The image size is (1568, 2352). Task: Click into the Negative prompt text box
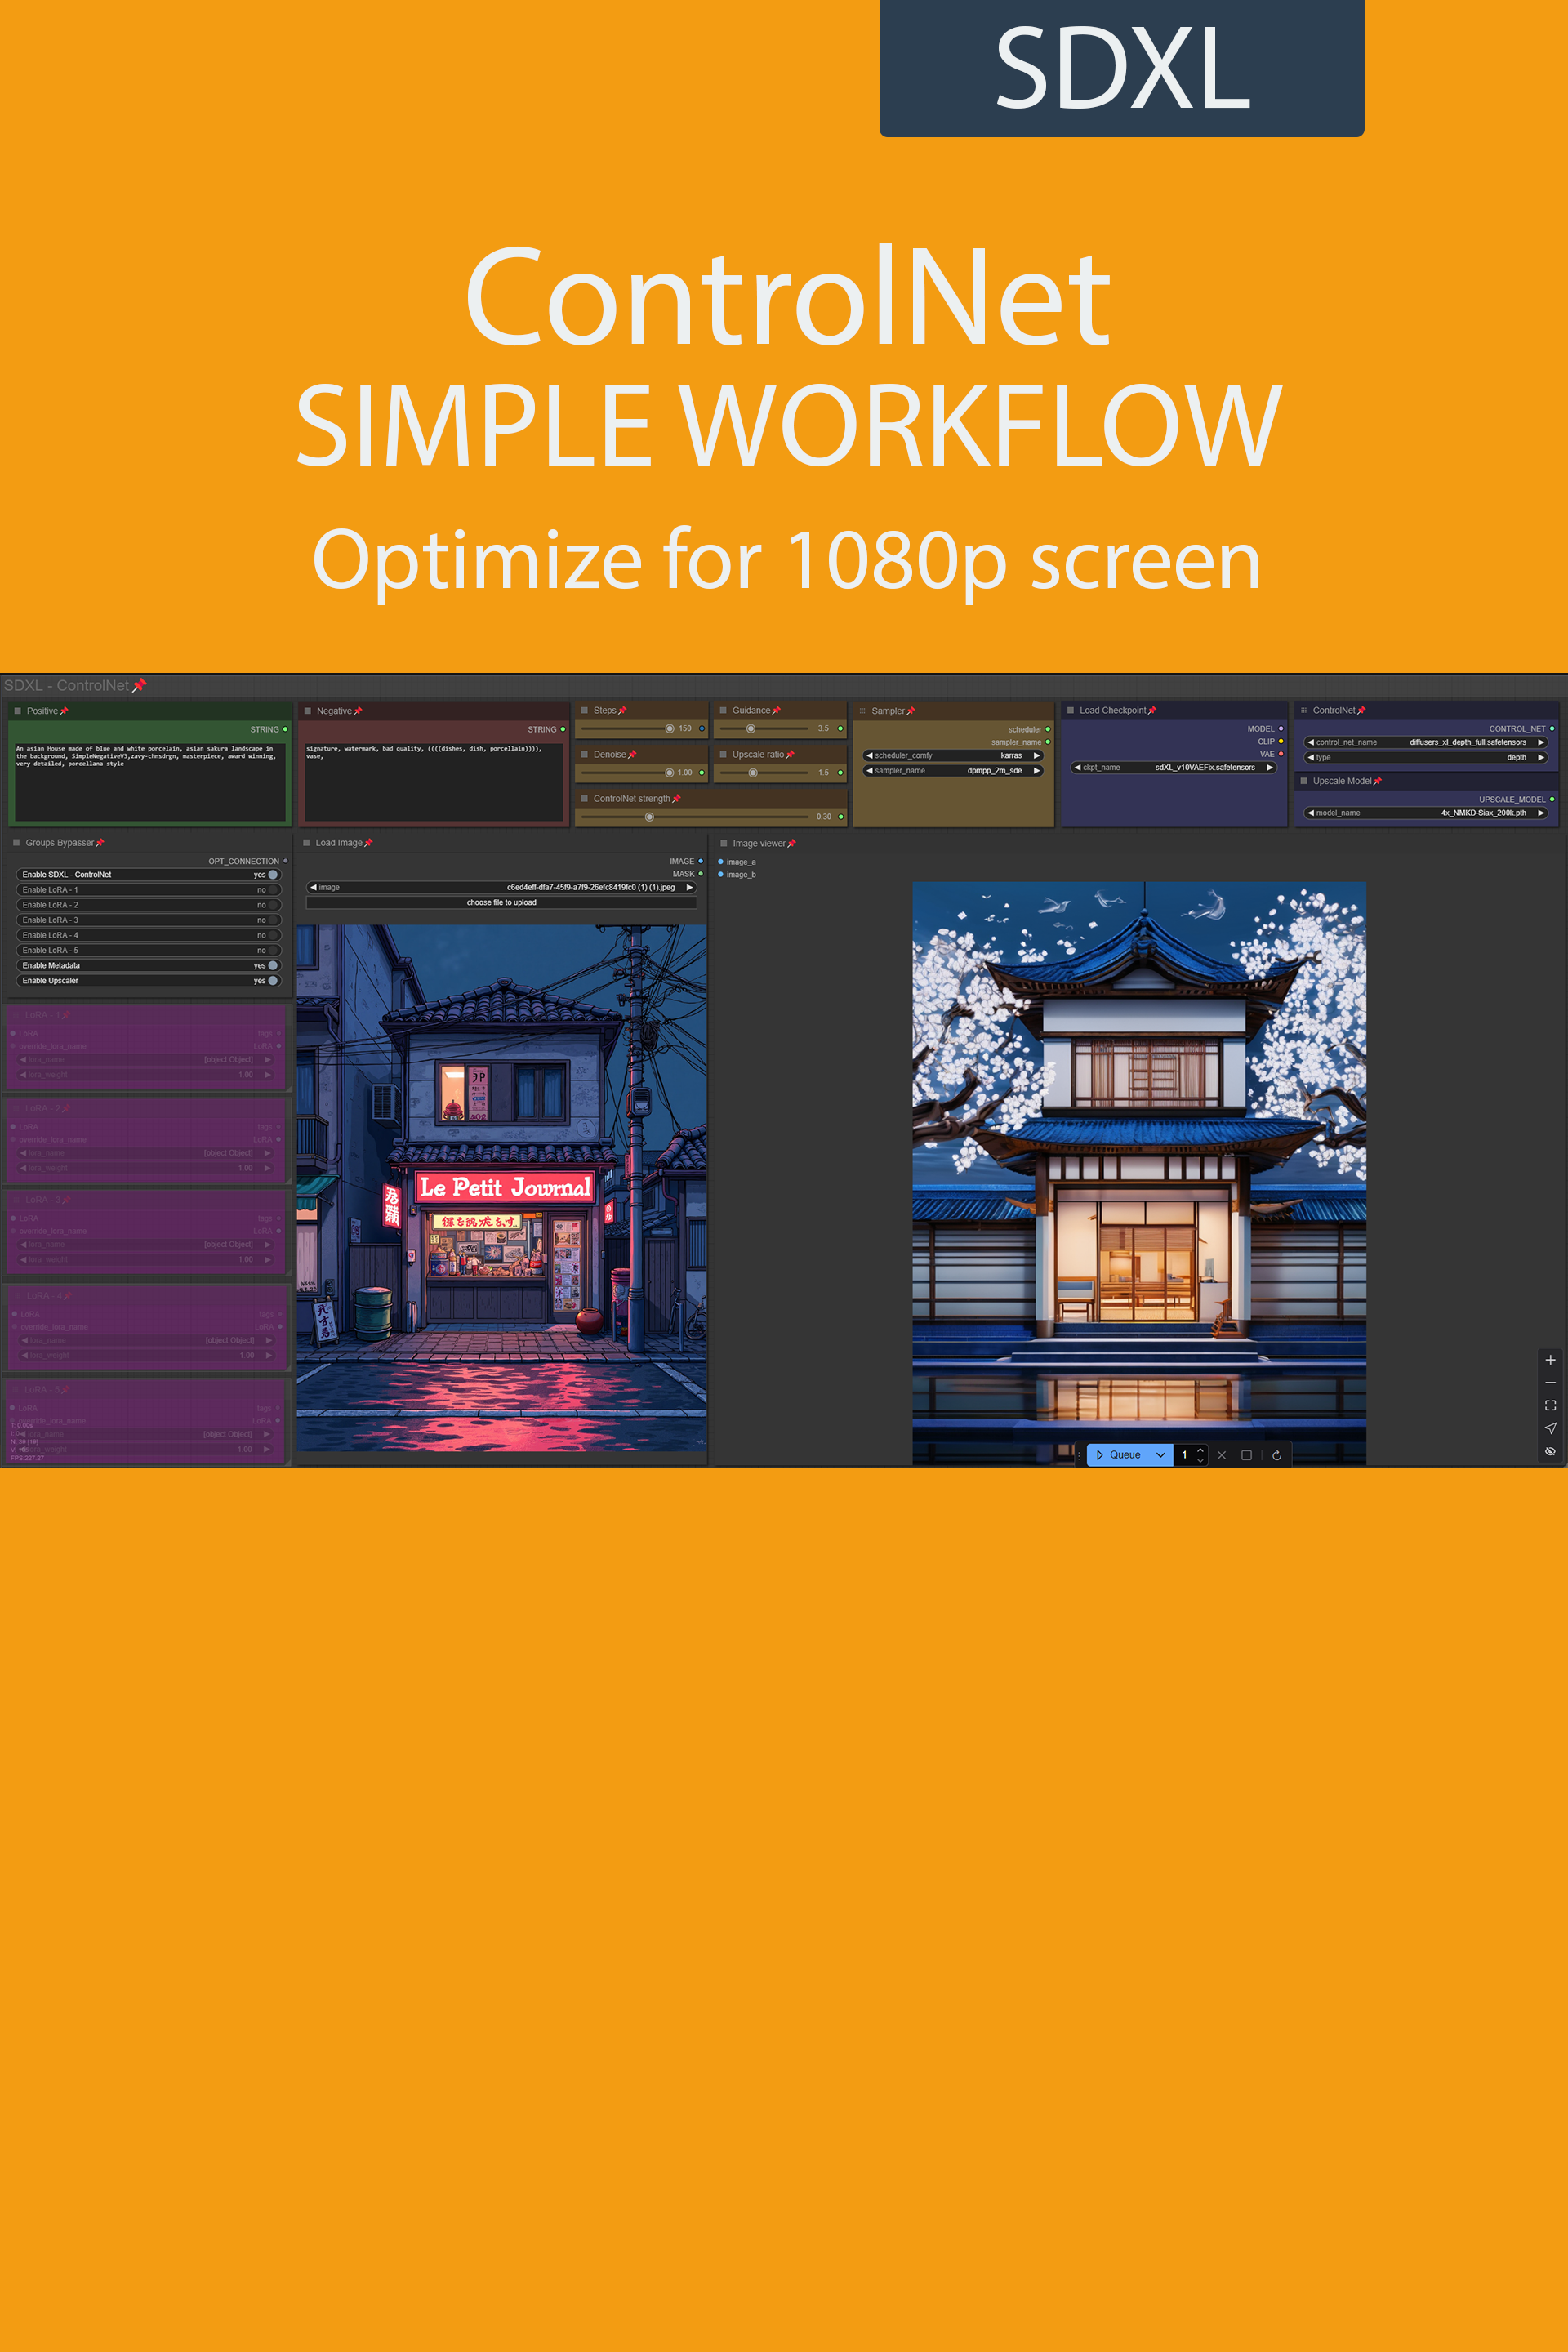tap(433, 785)
